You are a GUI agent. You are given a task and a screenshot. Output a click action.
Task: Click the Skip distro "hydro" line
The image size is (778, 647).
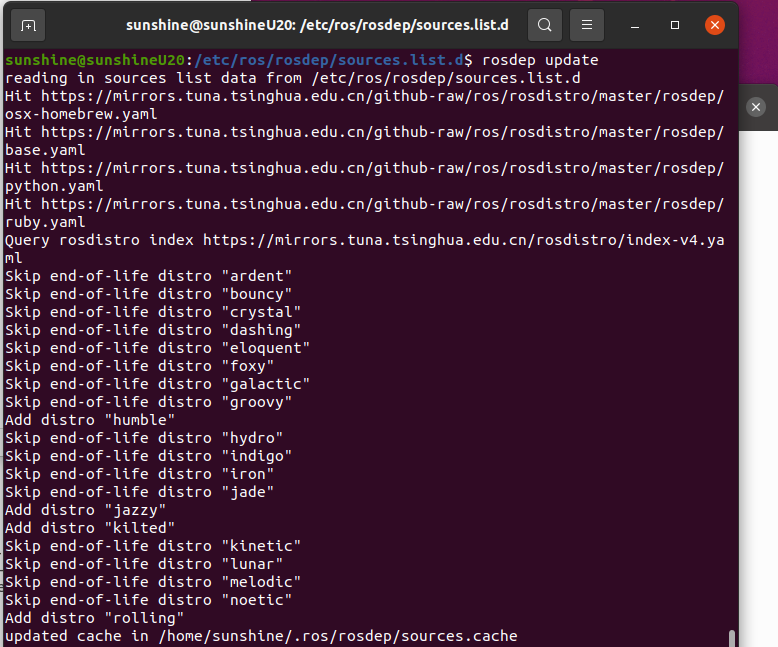click(x=144, y=438)
